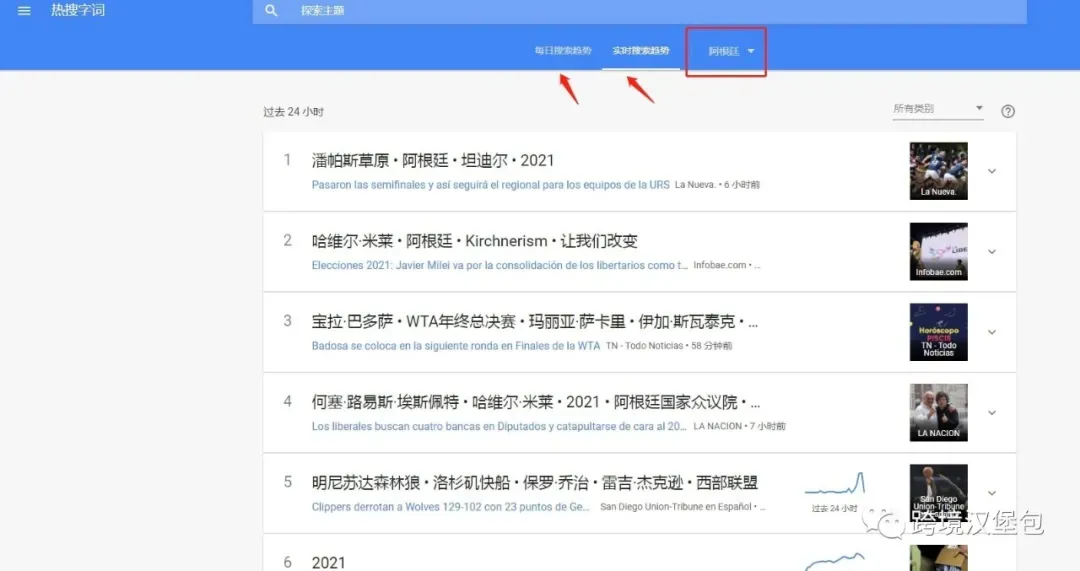The height and width of the screenshot is (571, 1080).
Task: Open LA NACION thumbnail image
Action: coord(938,413)
